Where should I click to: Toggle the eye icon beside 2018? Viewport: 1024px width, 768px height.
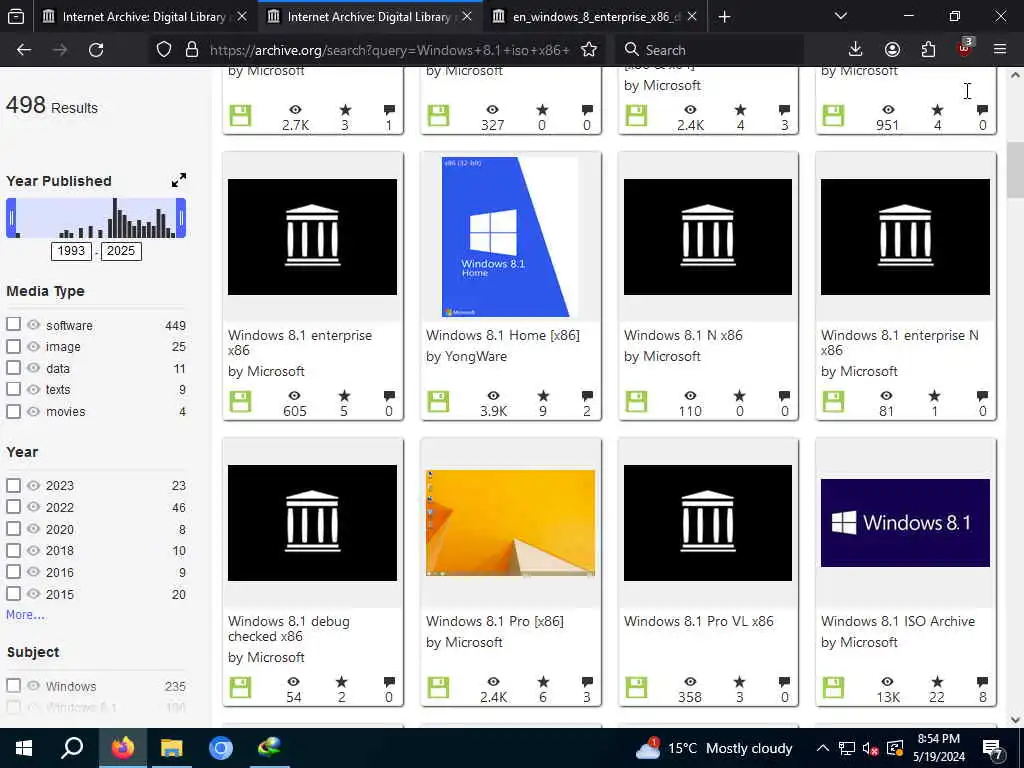coord(33,551)
